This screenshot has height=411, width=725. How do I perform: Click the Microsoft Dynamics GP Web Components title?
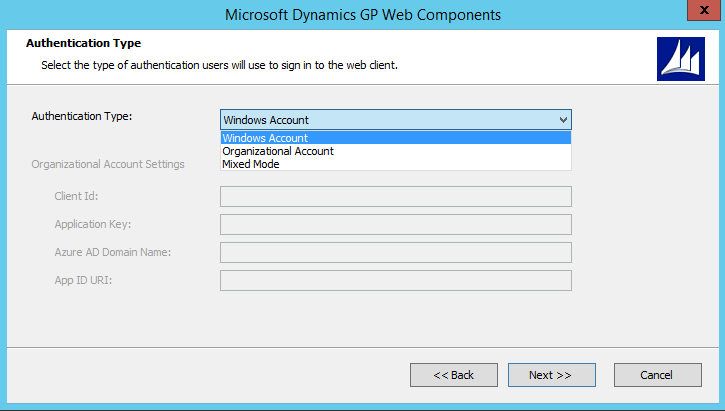tap(363, 15)
